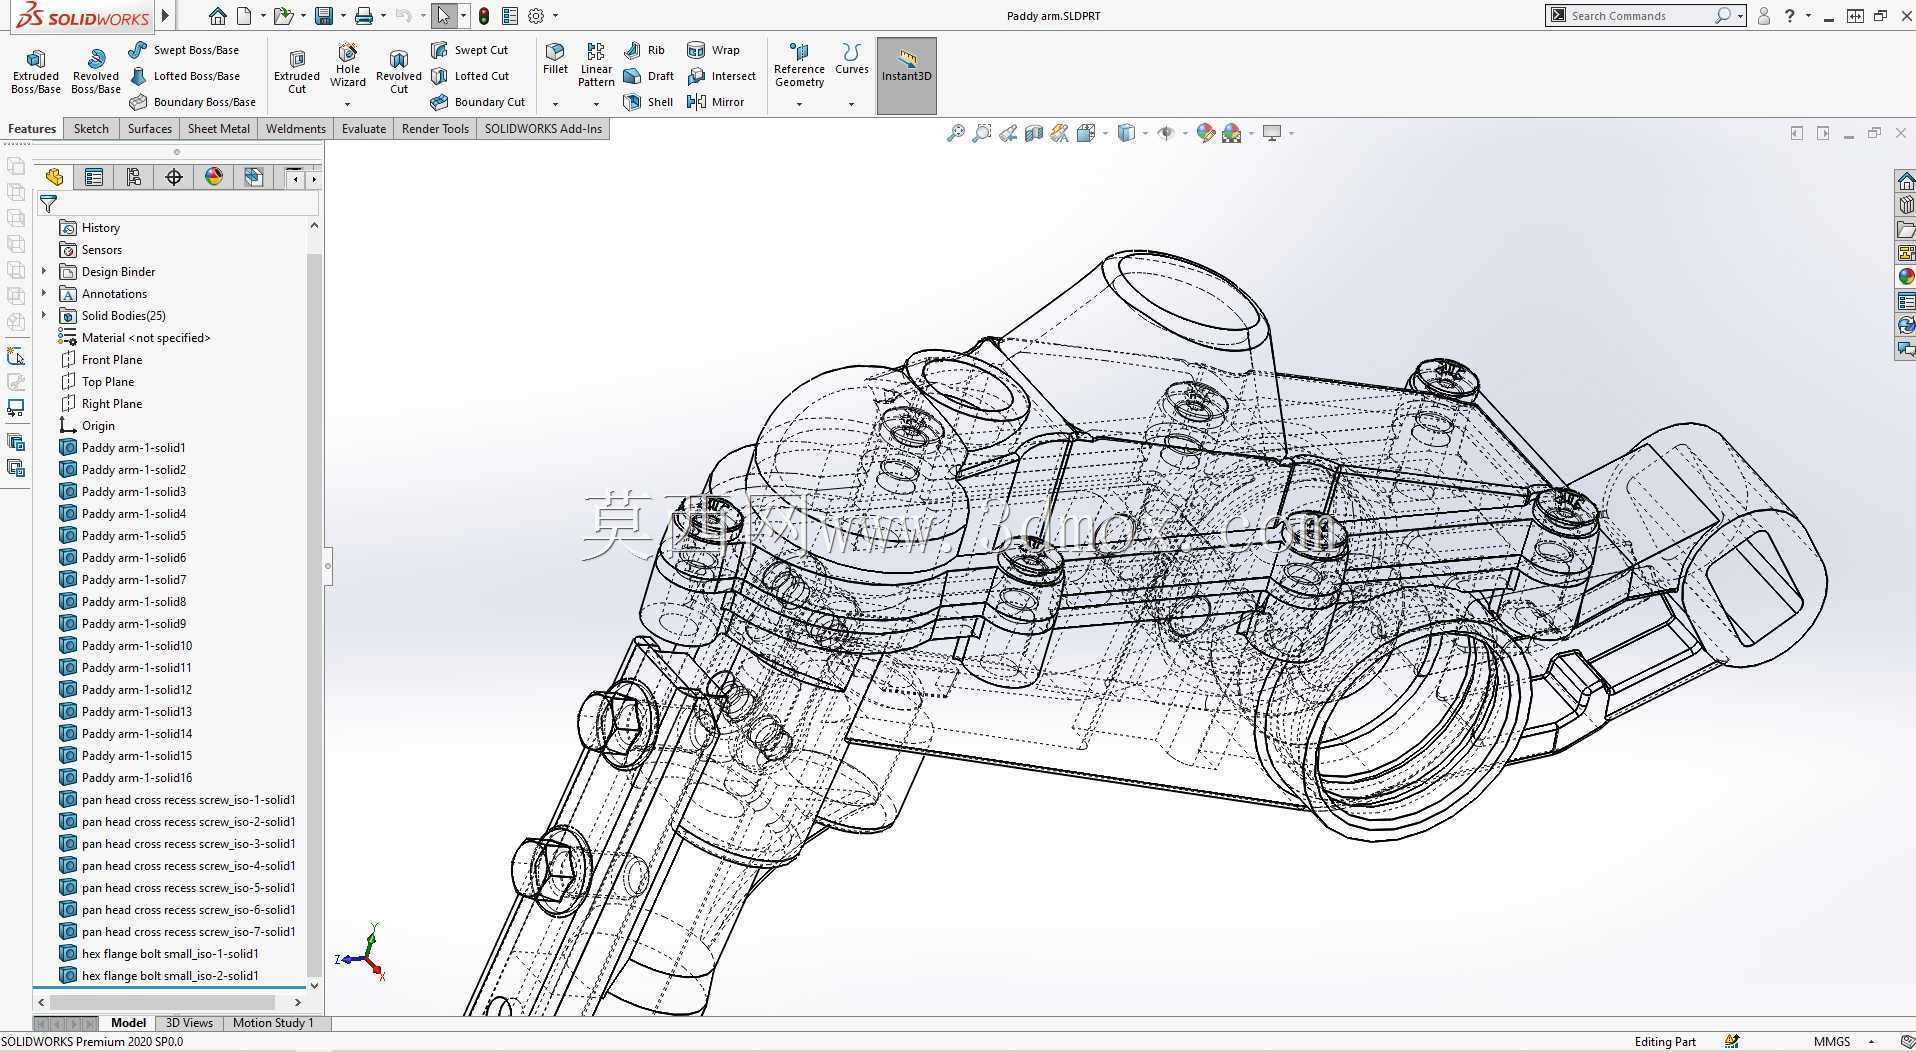Expand the Annotations node
The height and width of the screenshot is (1052, 1916).
point(44,293)
